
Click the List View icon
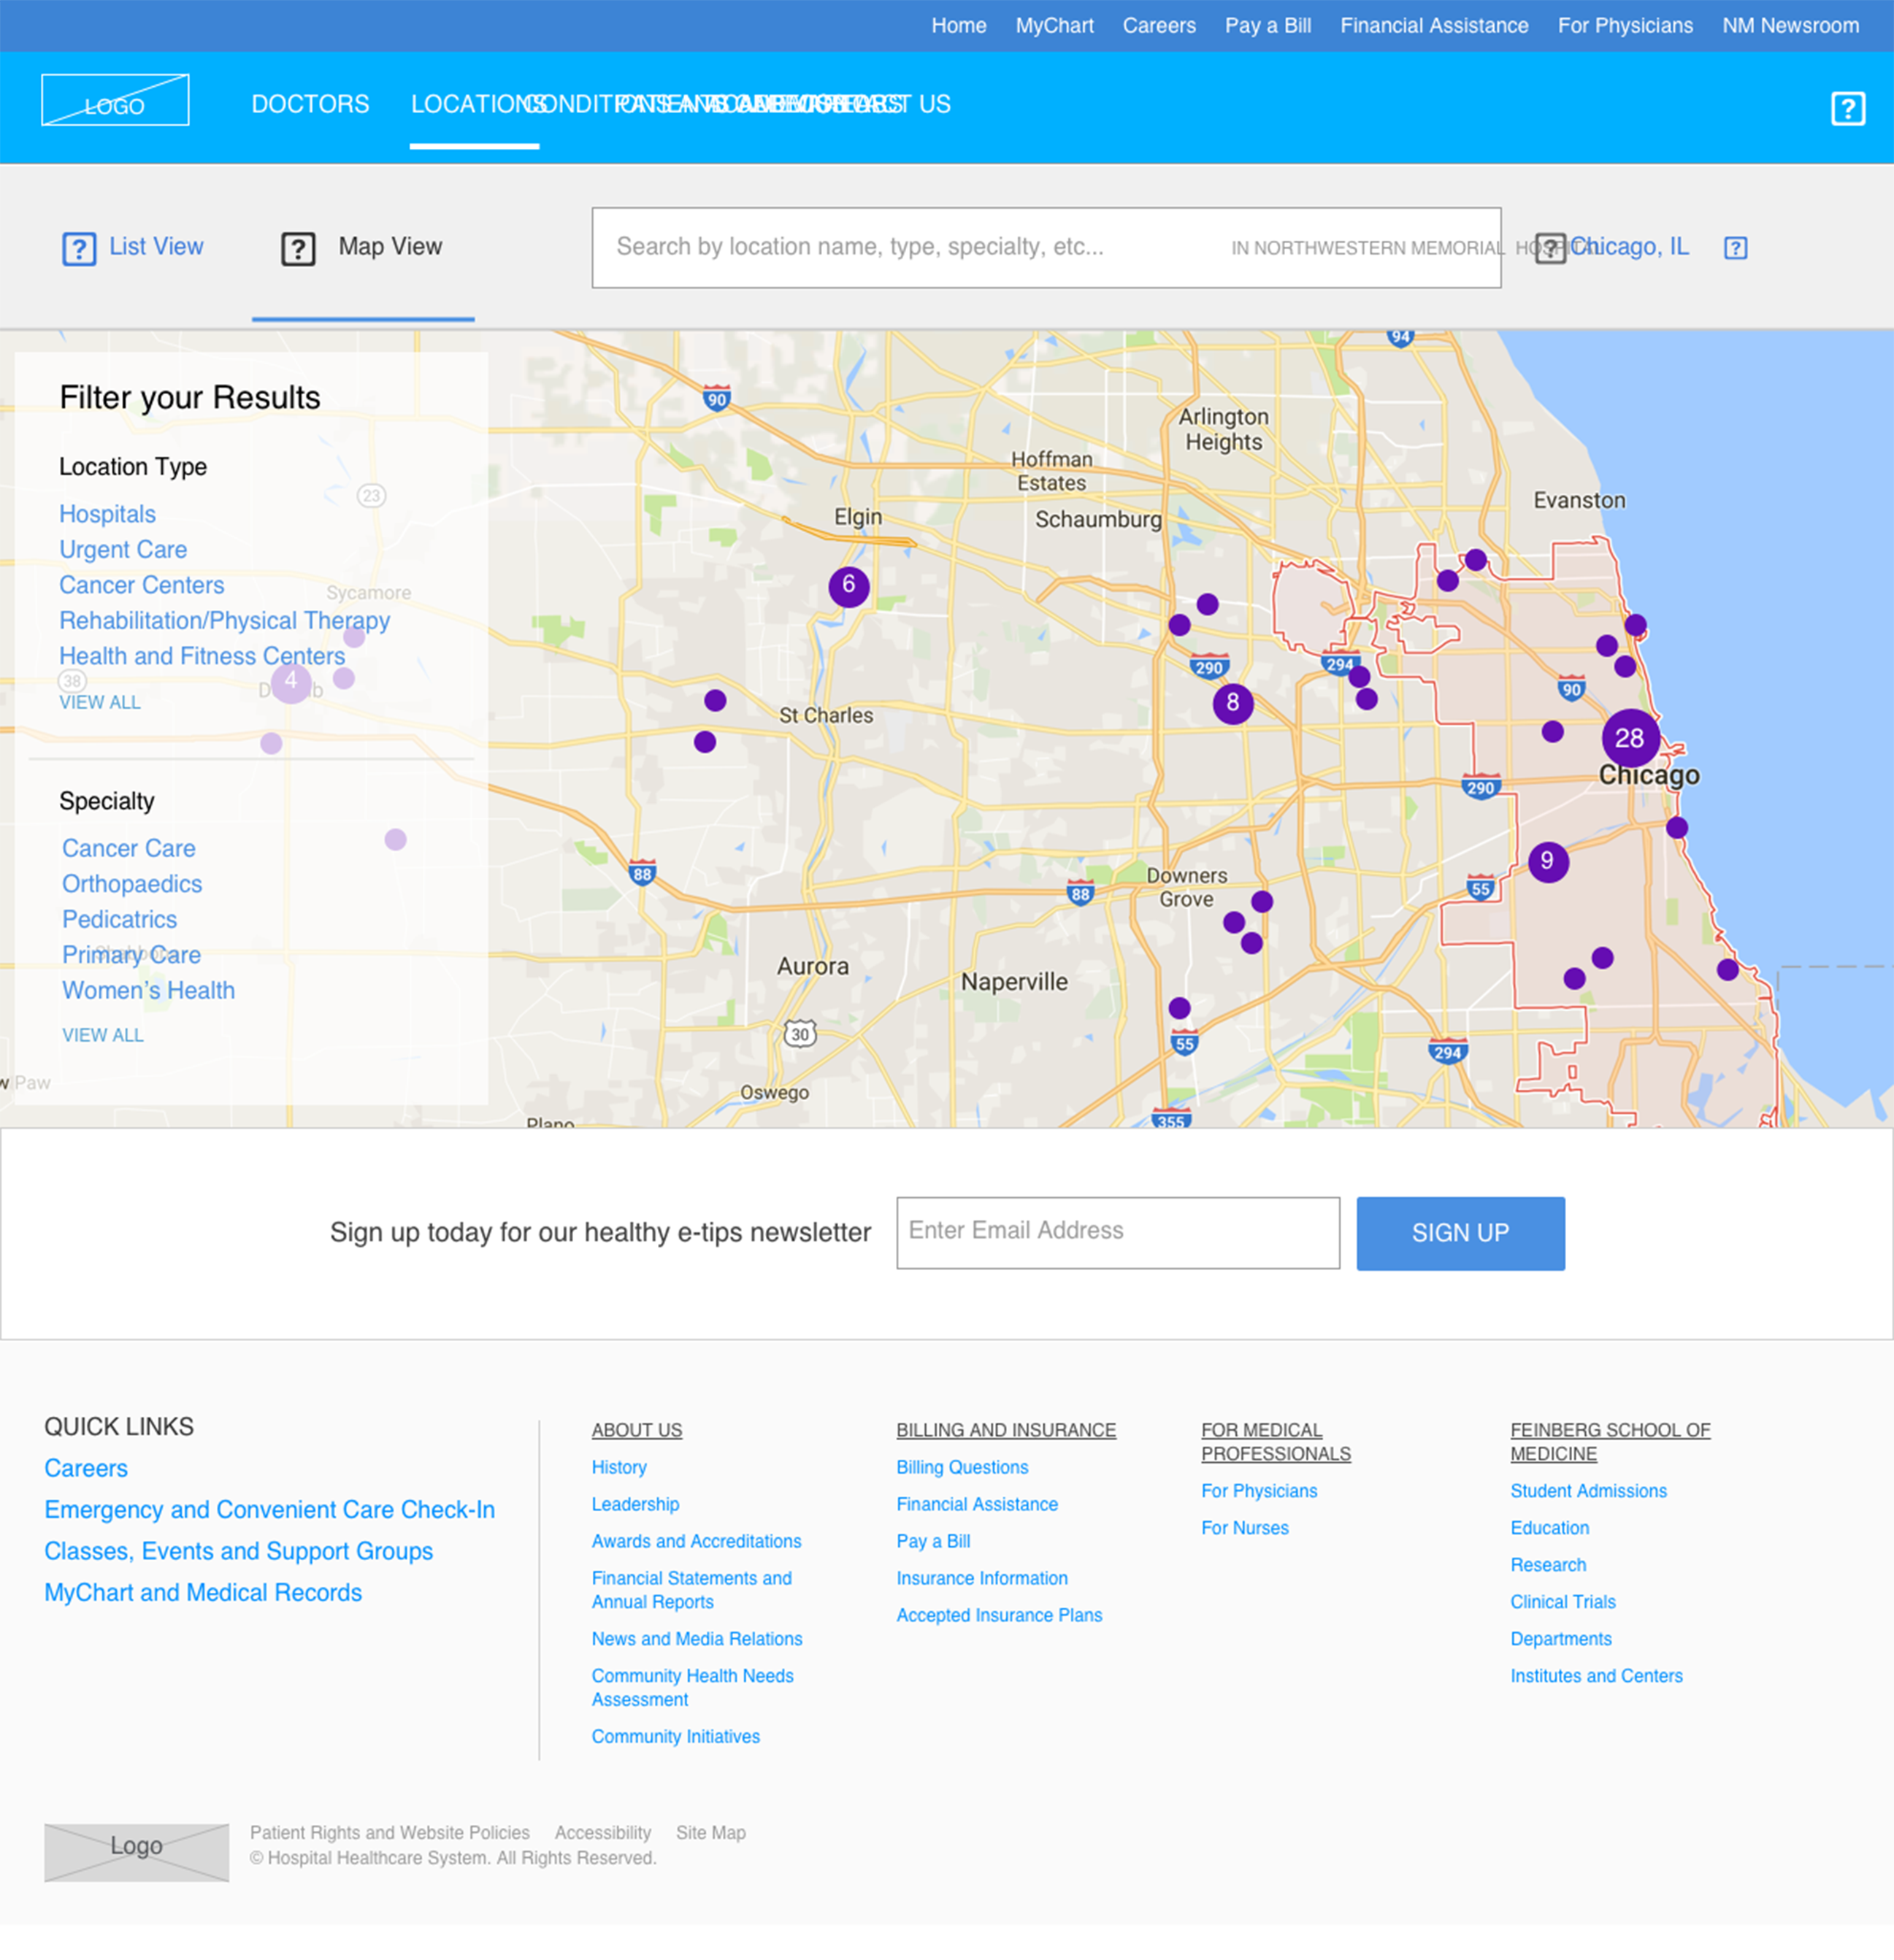pos(79,248)
